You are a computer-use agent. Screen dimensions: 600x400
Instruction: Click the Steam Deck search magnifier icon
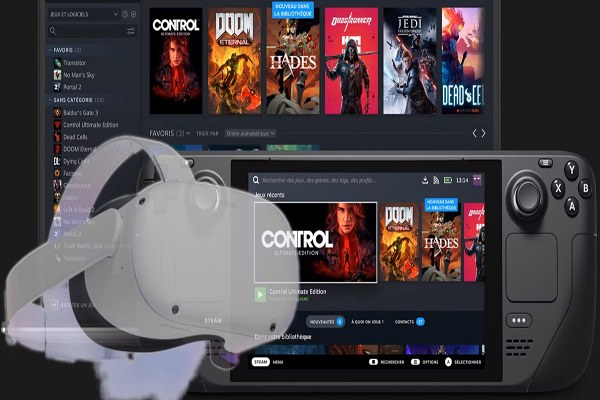(x=256, y=180)
